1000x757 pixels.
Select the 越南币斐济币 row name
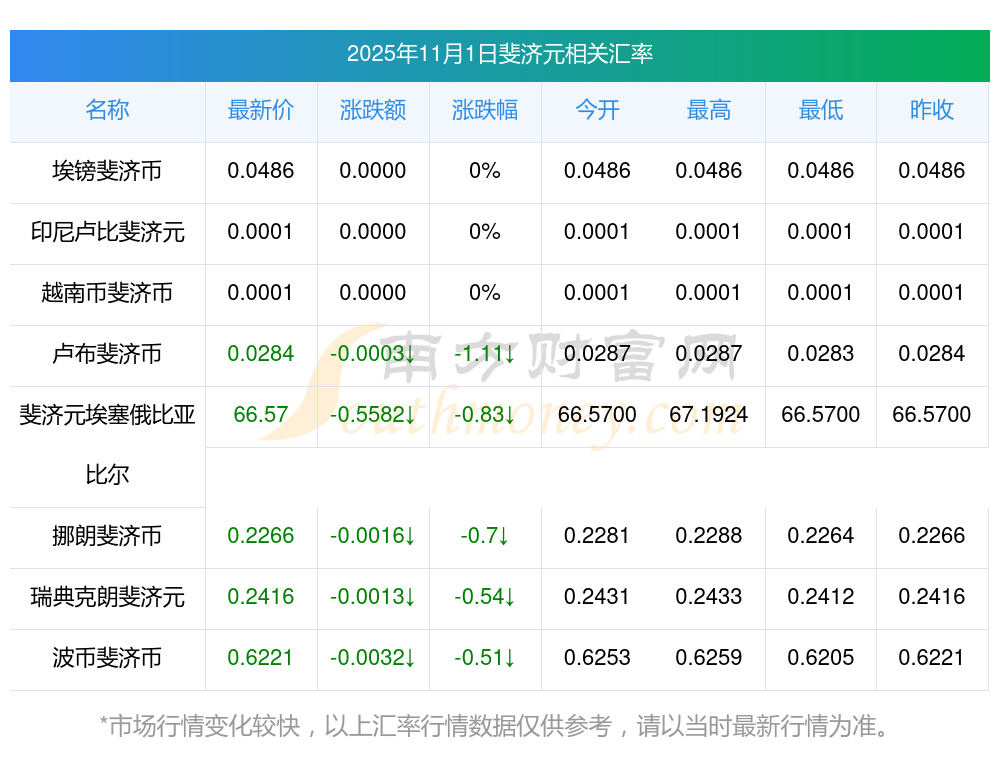coord(107,293)
